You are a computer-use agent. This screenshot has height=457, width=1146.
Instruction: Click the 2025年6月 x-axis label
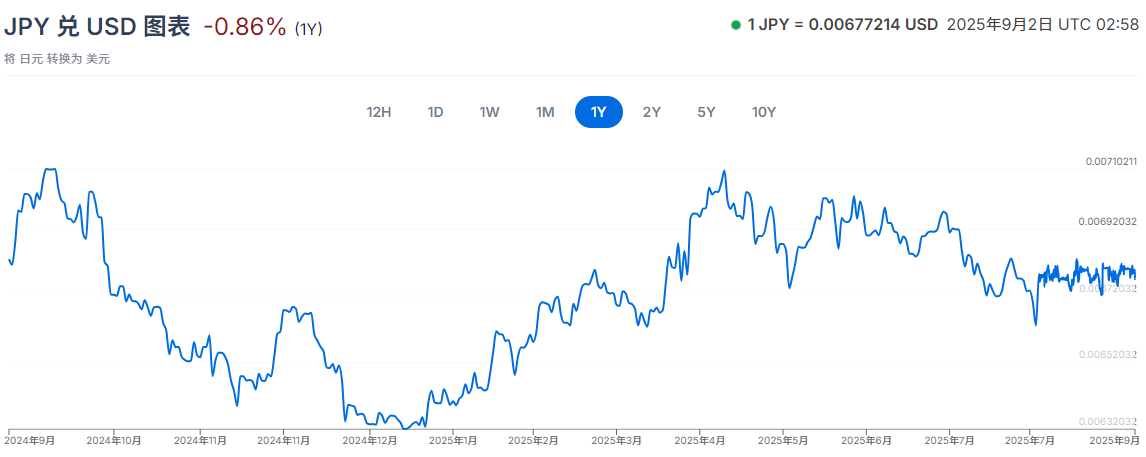[x=867, y=441]
